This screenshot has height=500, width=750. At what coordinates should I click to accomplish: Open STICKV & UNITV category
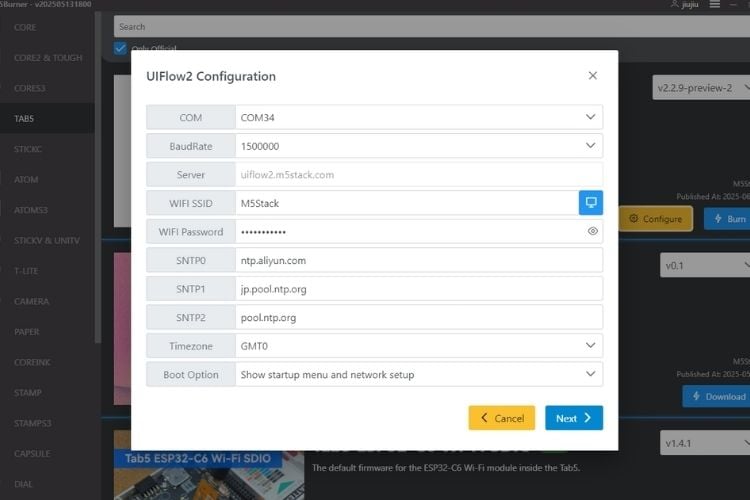pyautogui.click(x=46, y=241)
